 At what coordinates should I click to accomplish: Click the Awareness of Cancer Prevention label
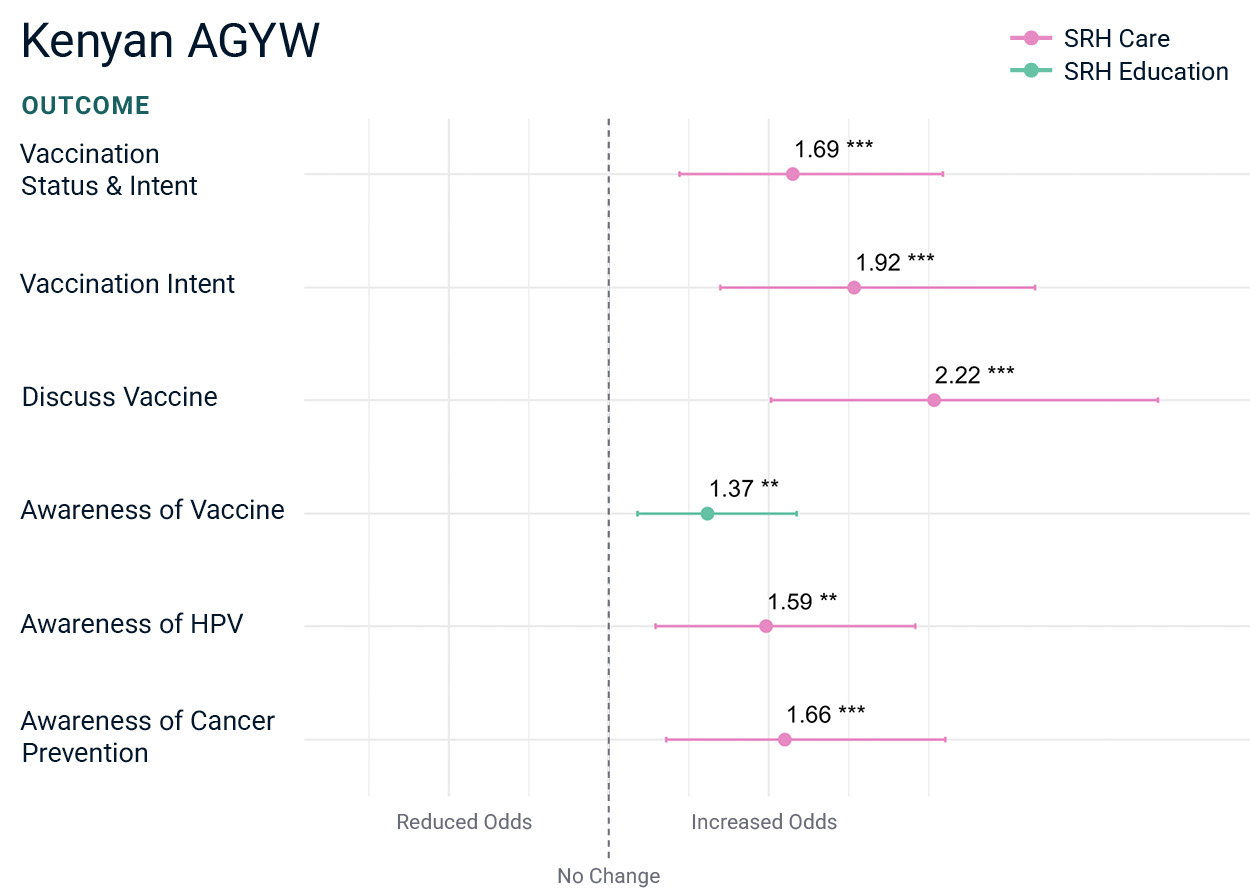pos(148,737)
